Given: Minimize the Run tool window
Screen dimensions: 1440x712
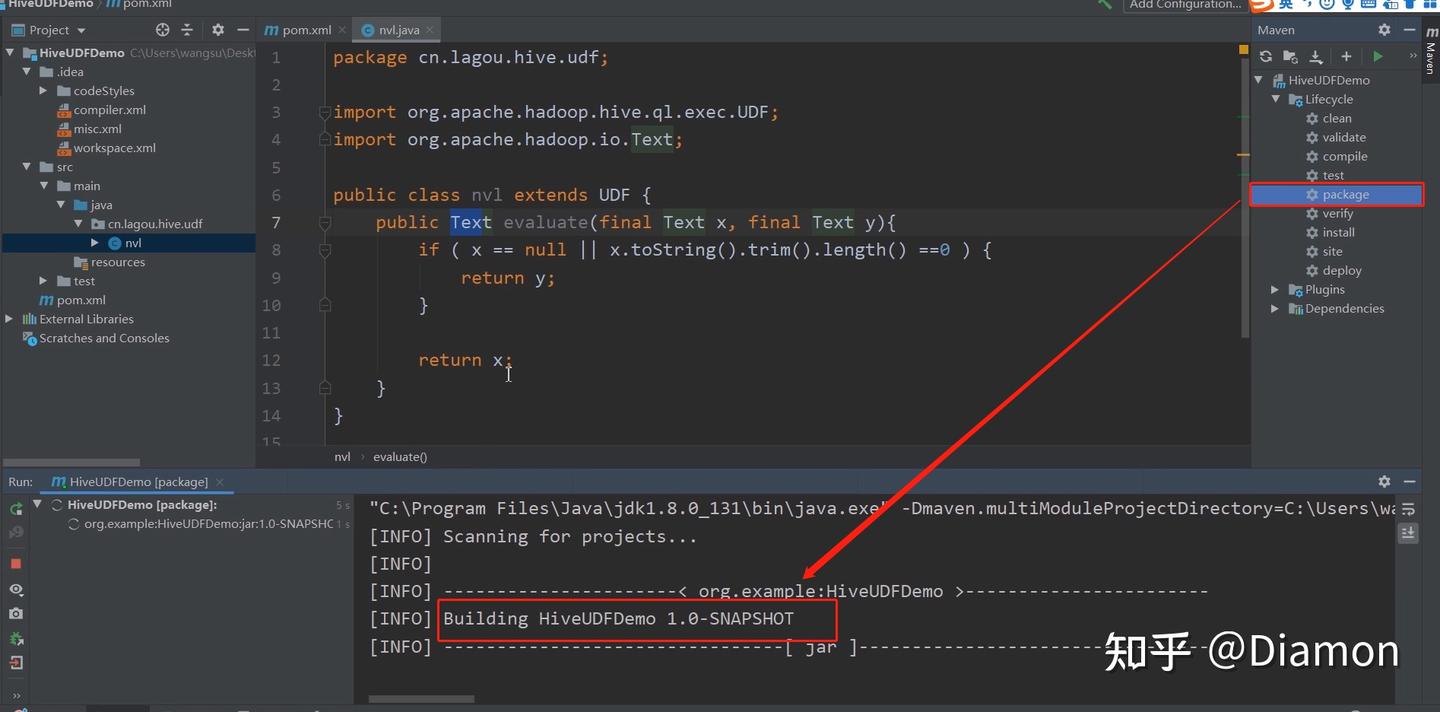Looking at the screenshot, I should [x=1409, y=481].
